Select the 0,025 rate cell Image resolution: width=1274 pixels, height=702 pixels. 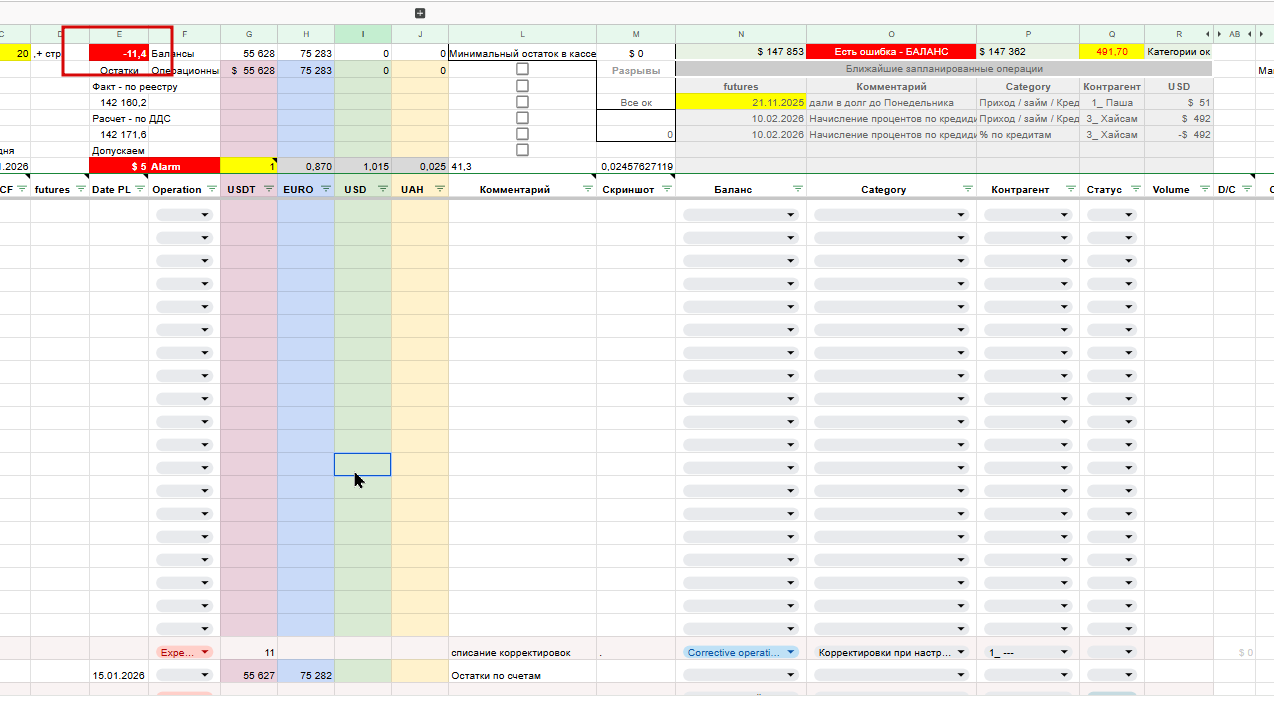pos(420,166)
